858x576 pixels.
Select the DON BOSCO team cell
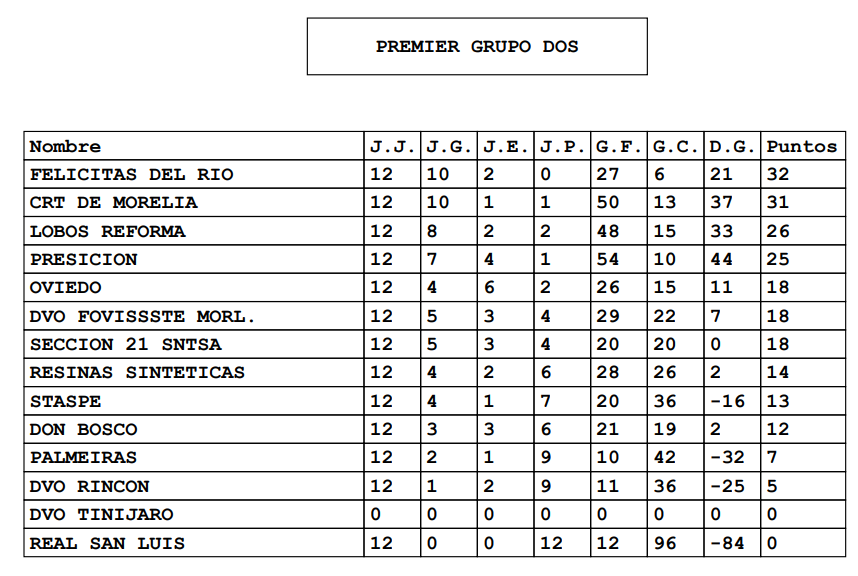(x=84, y=429)
